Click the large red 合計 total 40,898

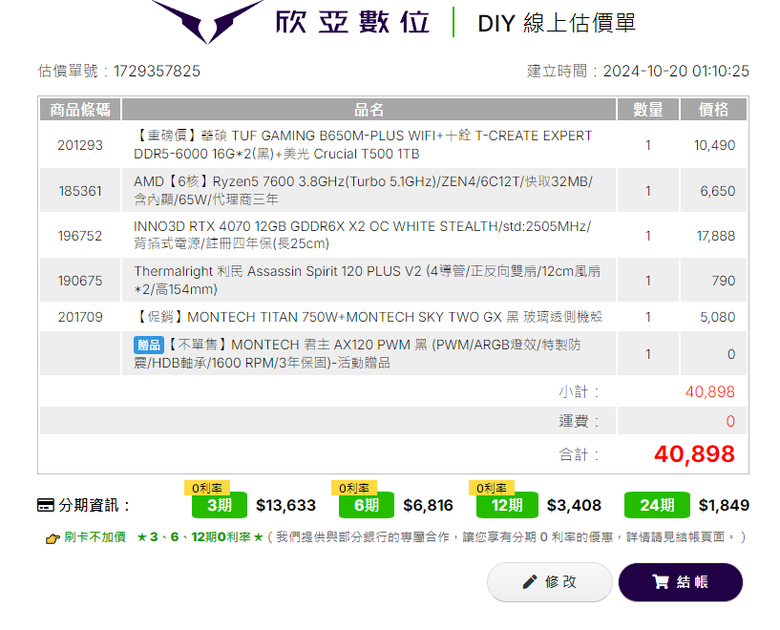(694, 454)
